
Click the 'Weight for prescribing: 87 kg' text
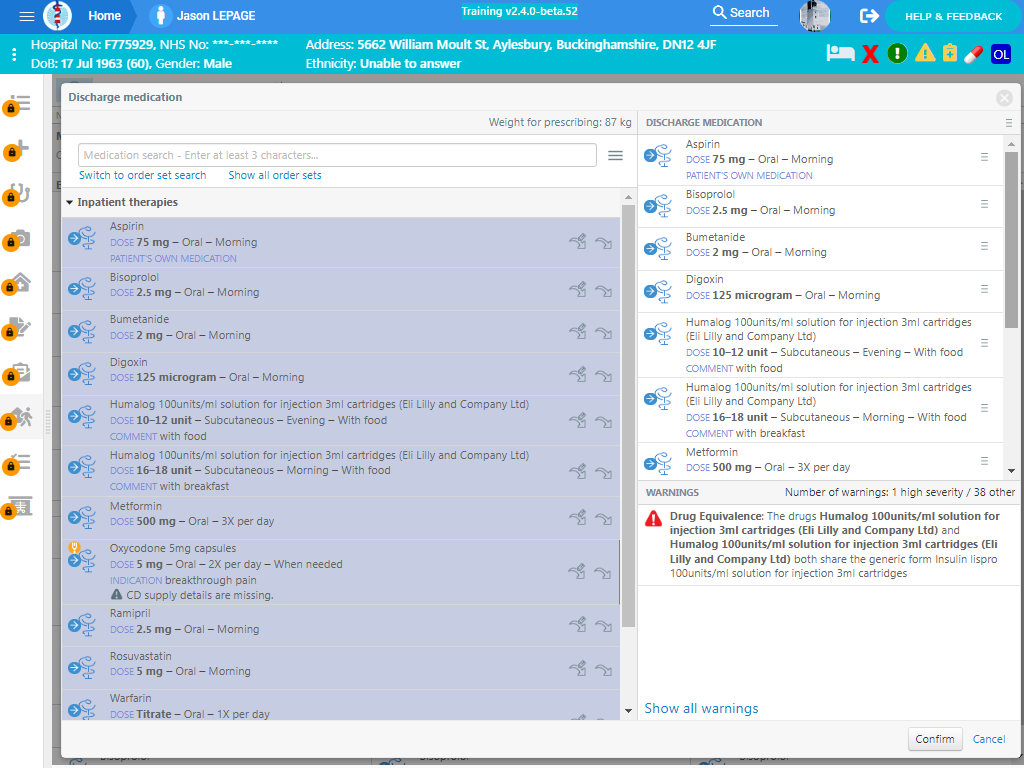tap(560, 122)
